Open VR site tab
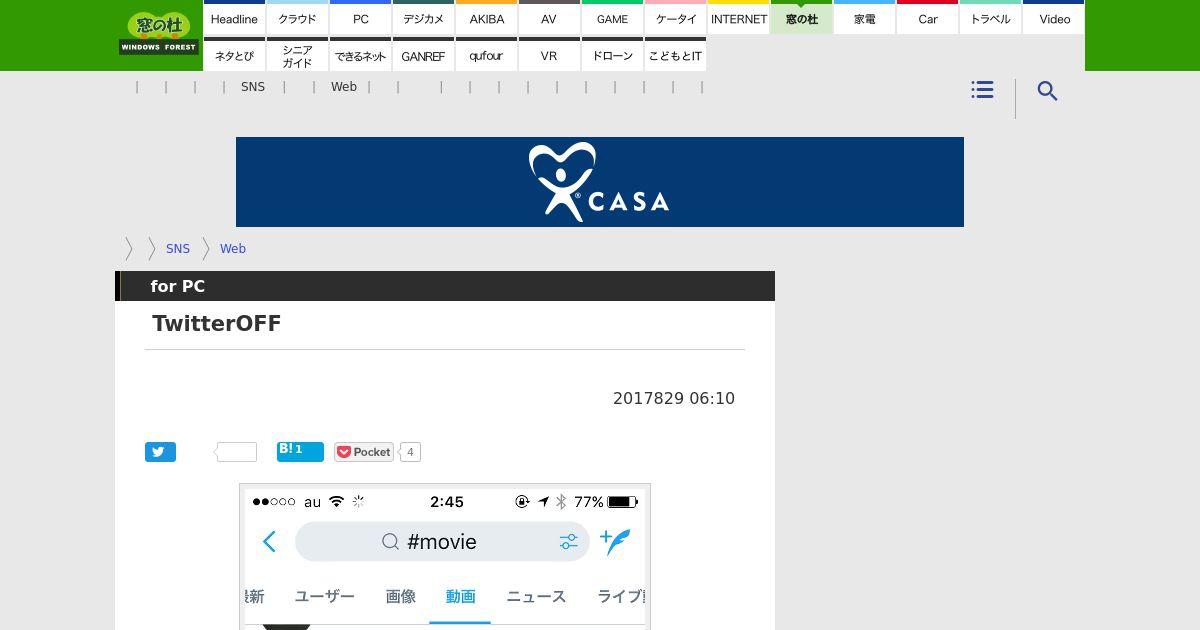The image size is (1200, 630). (x=549, y=55)
